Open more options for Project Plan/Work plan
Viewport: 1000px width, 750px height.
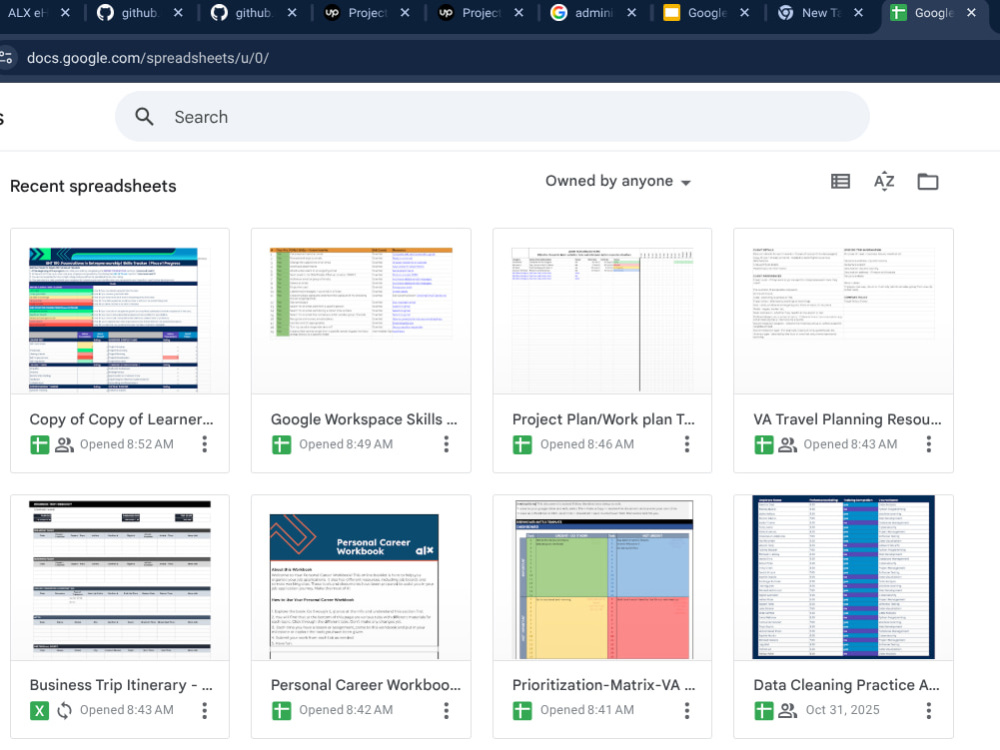click(x=687, y=444)
